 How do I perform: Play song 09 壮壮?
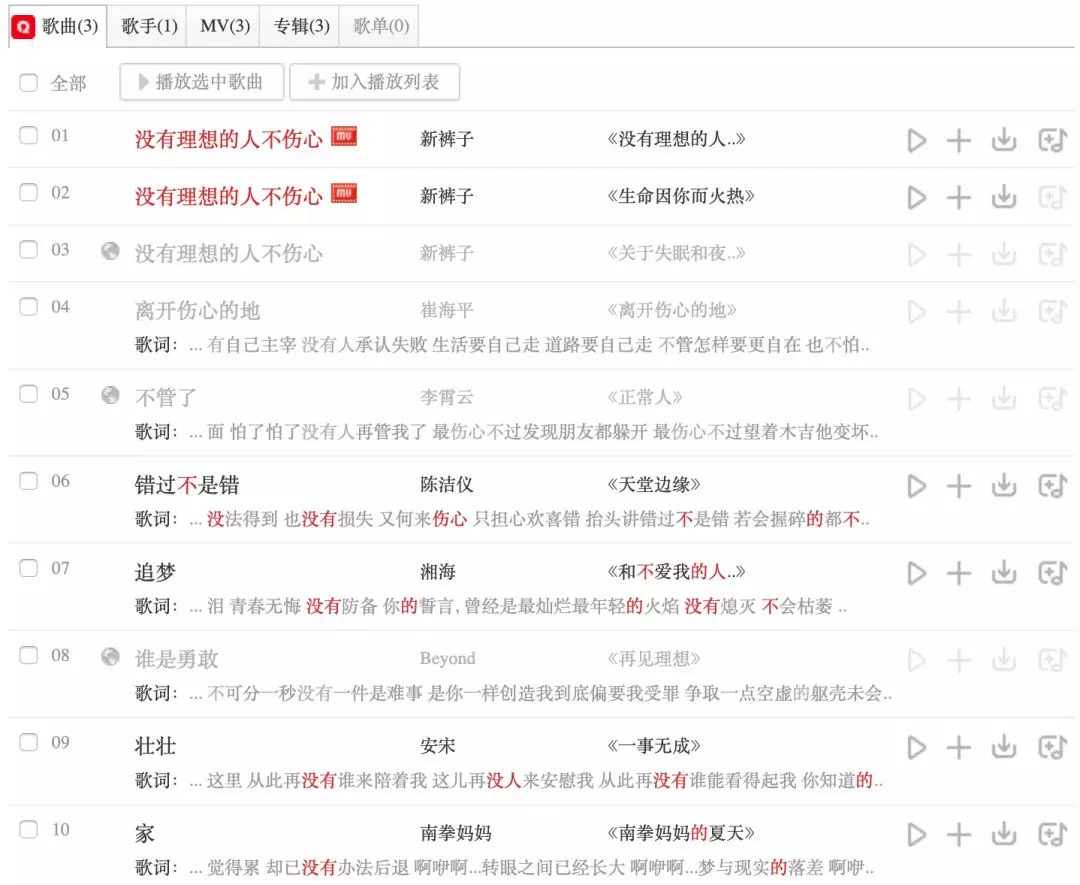[x=916, y=747]
